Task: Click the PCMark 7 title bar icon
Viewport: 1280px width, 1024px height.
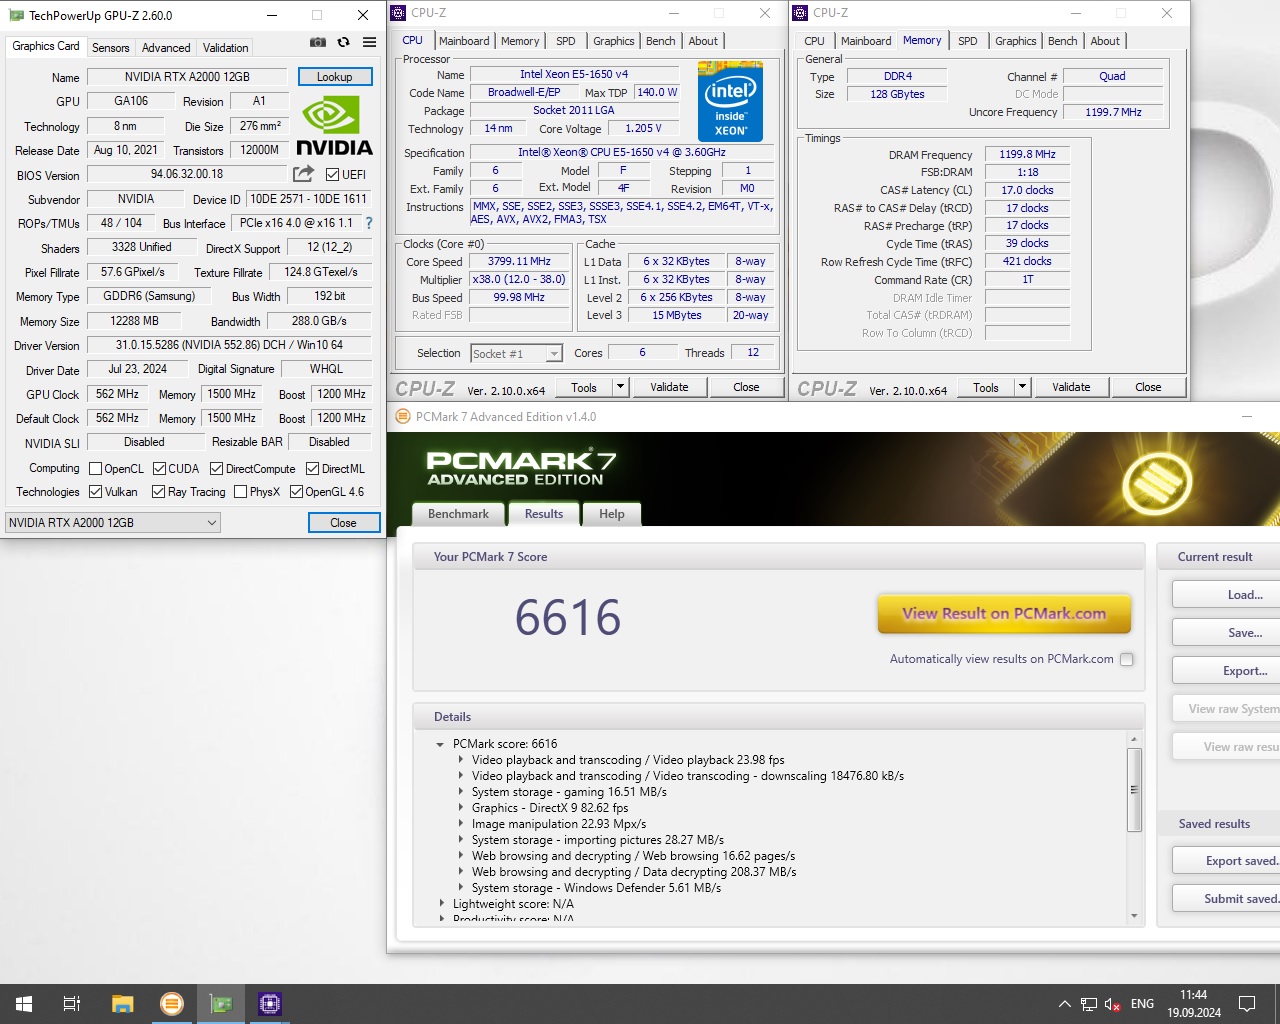Action: (403, 417)
